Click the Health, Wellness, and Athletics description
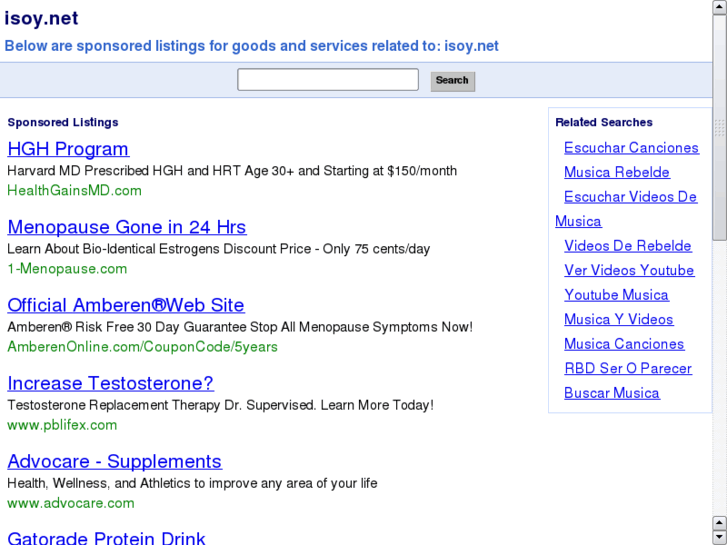 pos(192,483)
